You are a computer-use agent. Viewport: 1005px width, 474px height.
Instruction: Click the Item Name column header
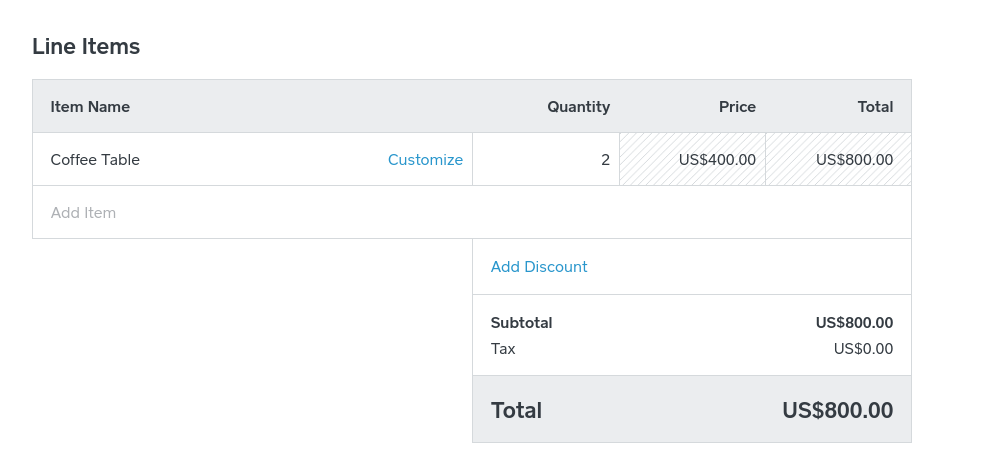pos(90,107)
